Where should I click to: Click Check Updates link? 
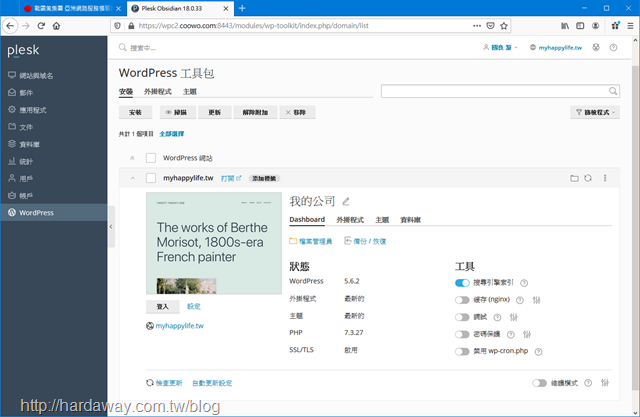click(x=164, y=383)
